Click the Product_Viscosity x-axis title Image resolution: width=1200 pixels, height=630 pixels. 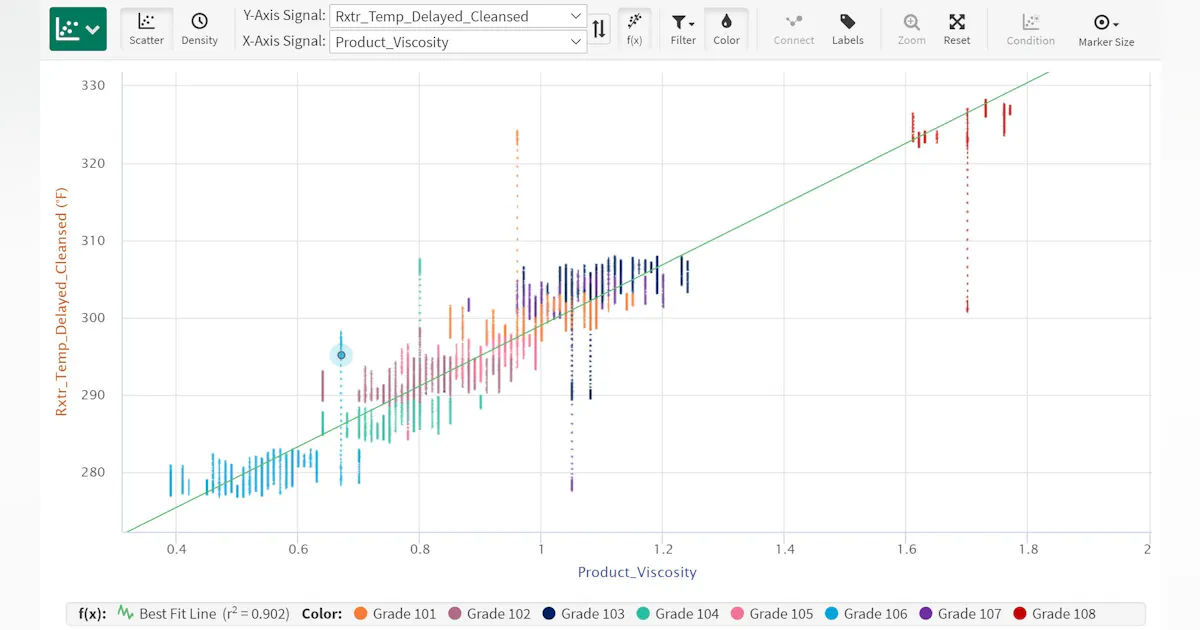click(x=637, y=572)
